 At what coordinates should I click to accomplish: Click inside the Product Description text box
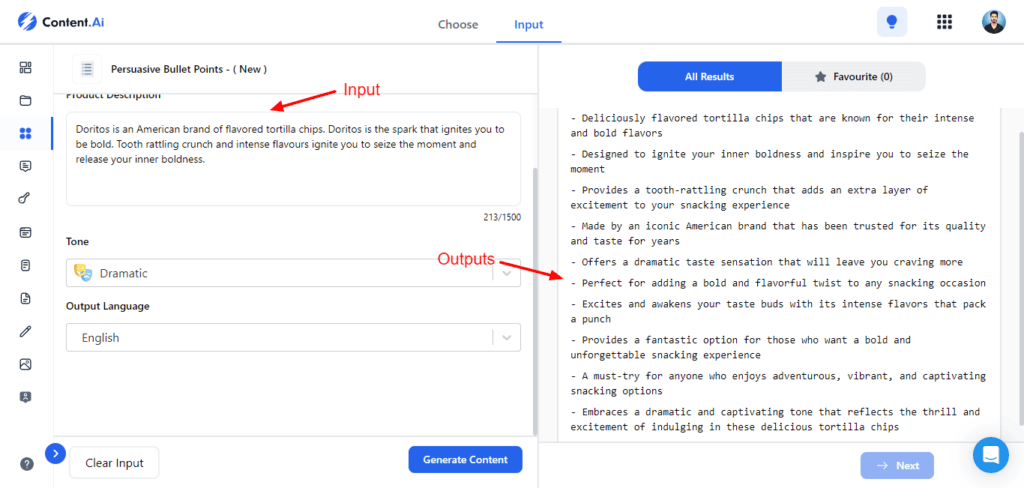pos(293,159)
